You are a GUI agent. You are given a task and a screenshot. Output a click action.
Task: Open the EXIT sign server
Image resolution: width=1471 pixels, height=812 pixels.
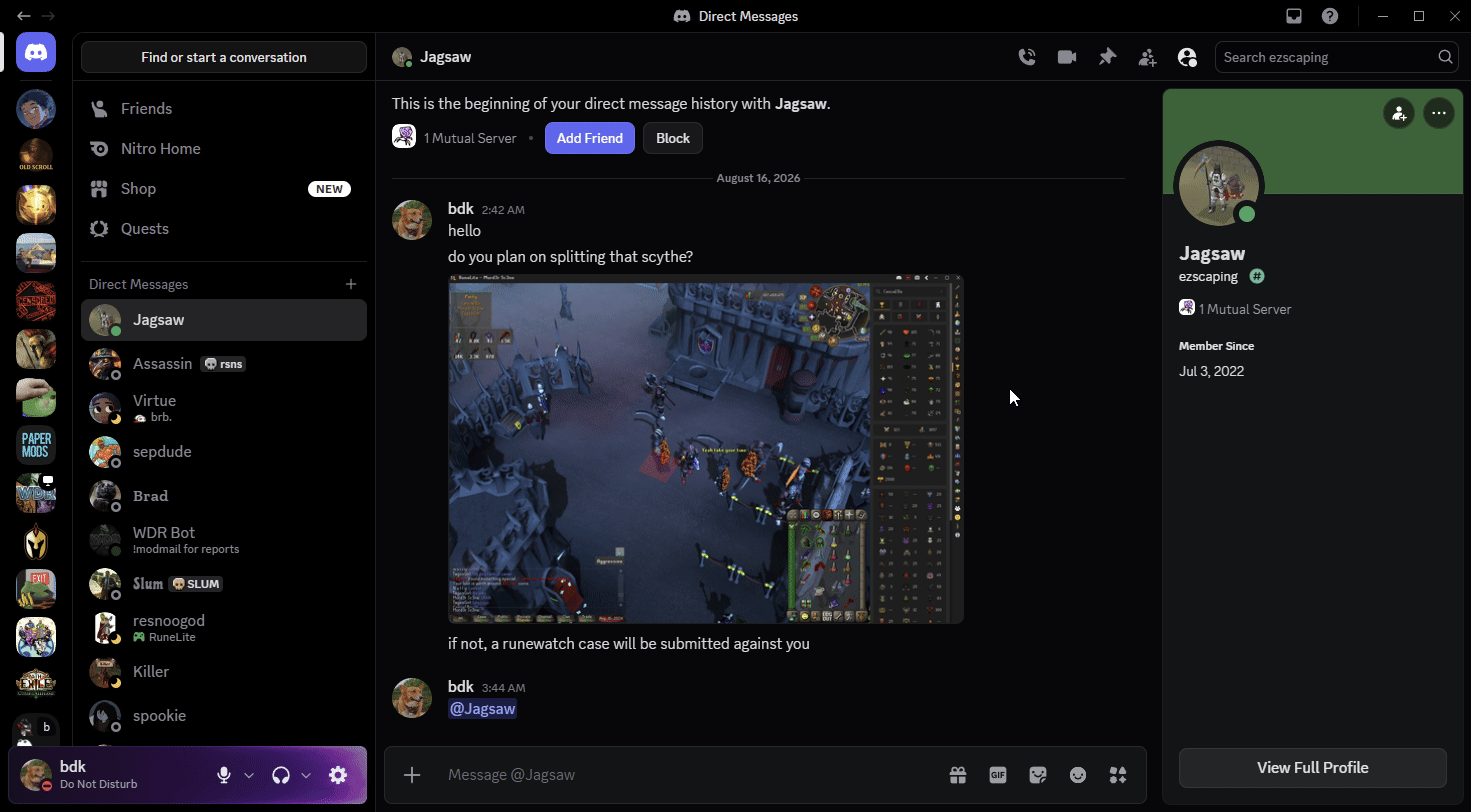pyautogui.click(x=36, y=589)
